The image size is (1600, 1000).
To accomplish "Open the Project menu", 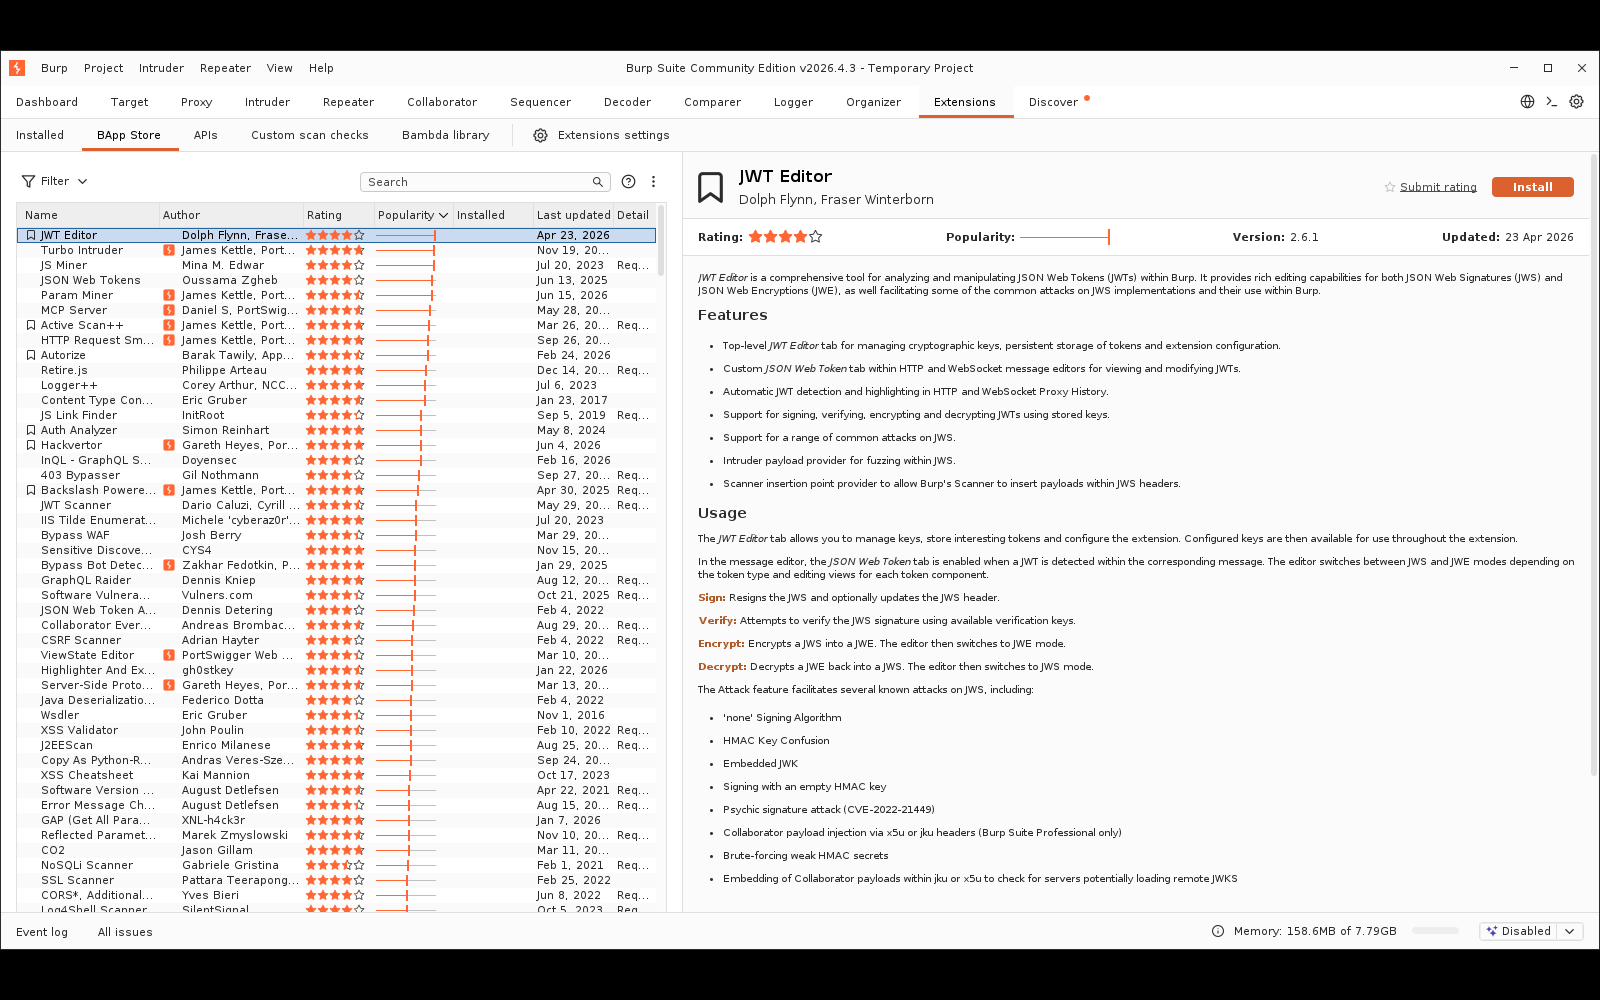I will (x=103, y=68).
